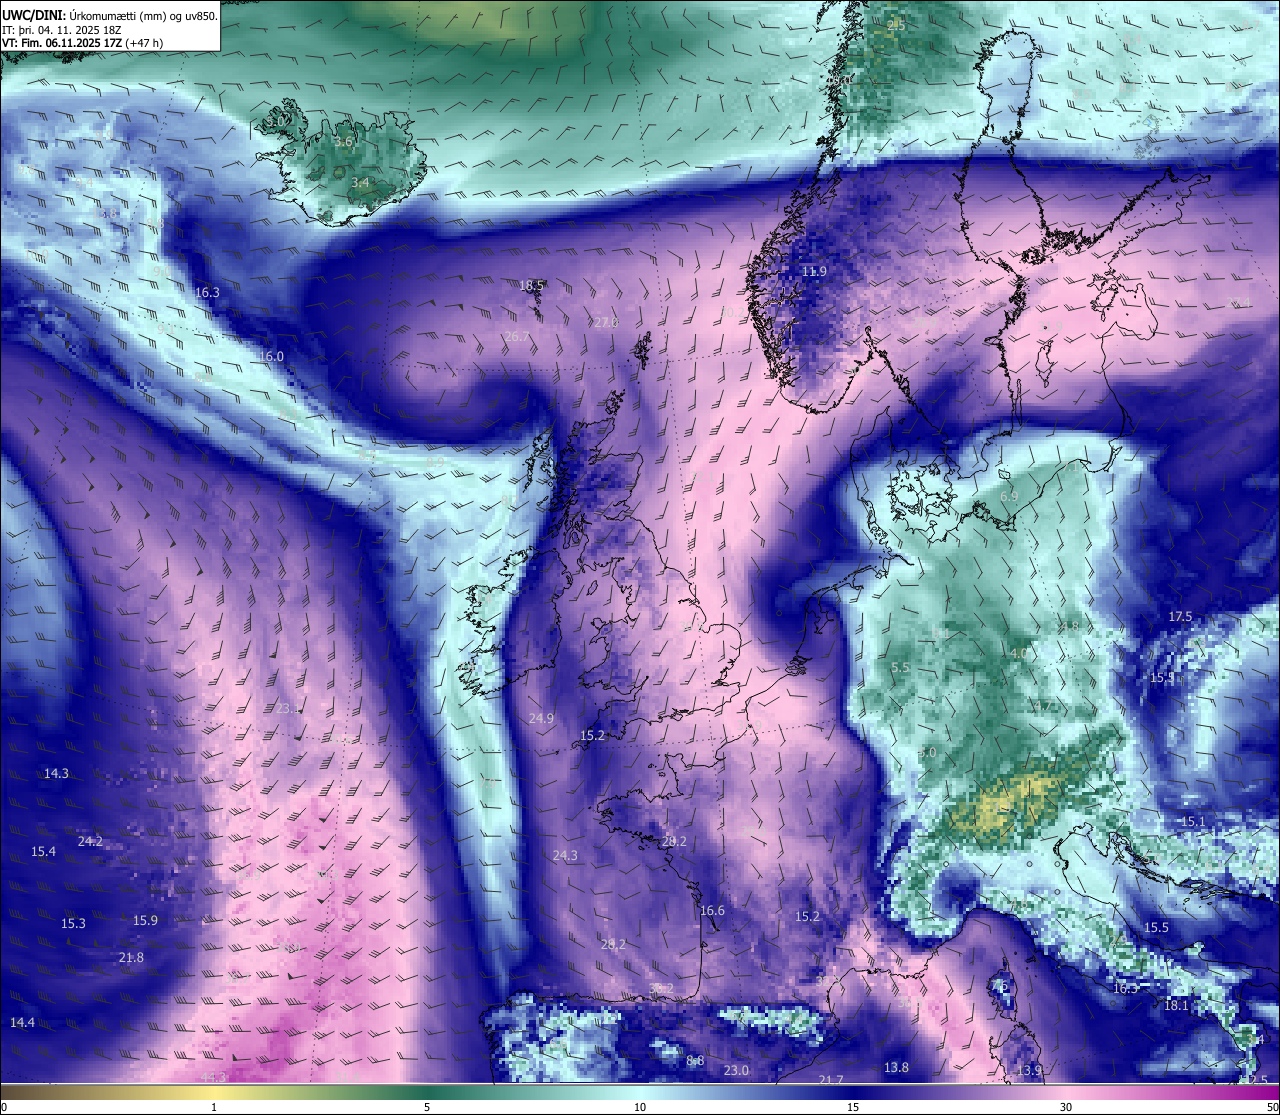The height and width of the screenshot is (1115, 1280).
Task: Click the 13.9 value on the map
Action: [x=1029, y=1071]
